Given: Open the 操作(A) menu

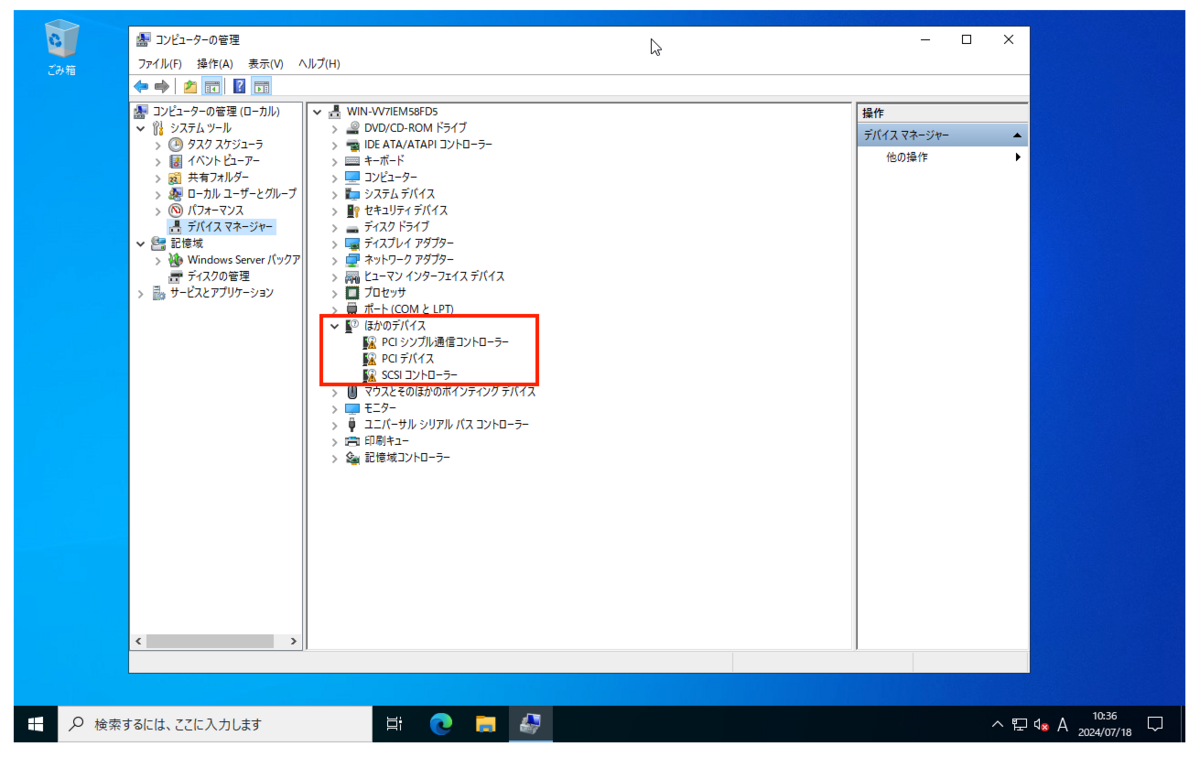Looking at the screenshot, I should 215,64.
